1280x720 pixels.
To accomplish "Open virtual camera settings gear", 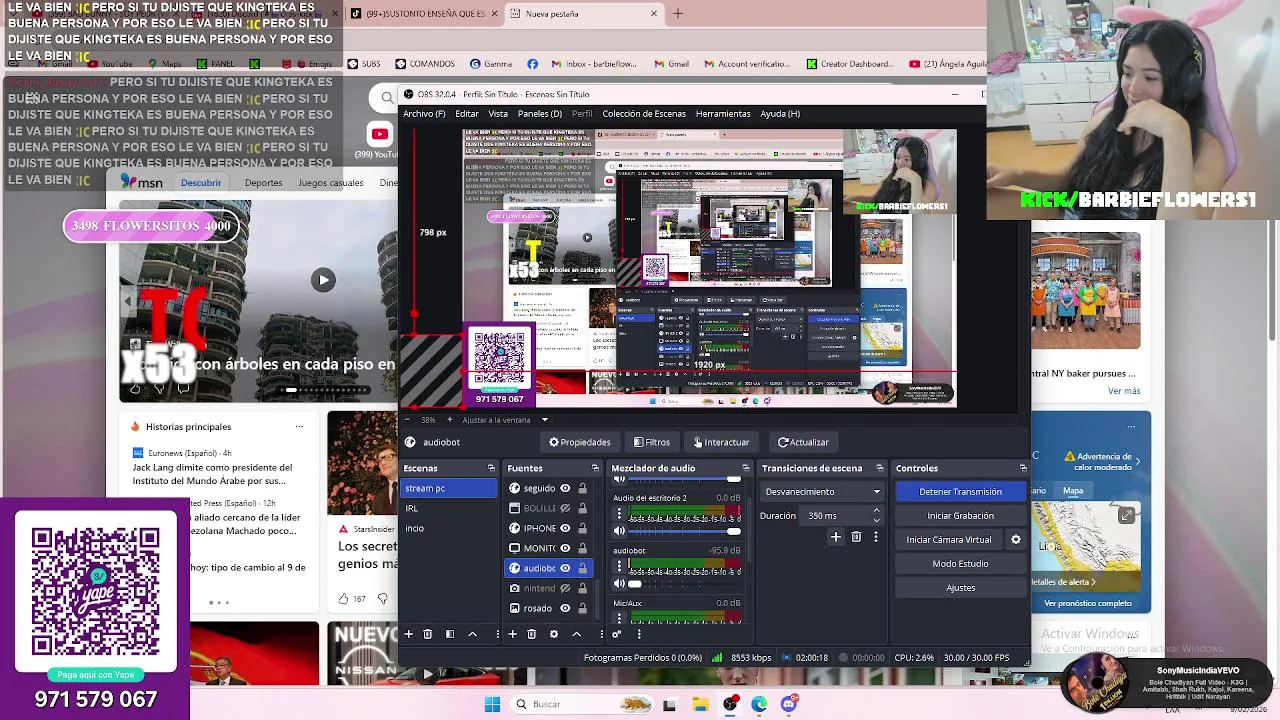I will [1016, 540].
